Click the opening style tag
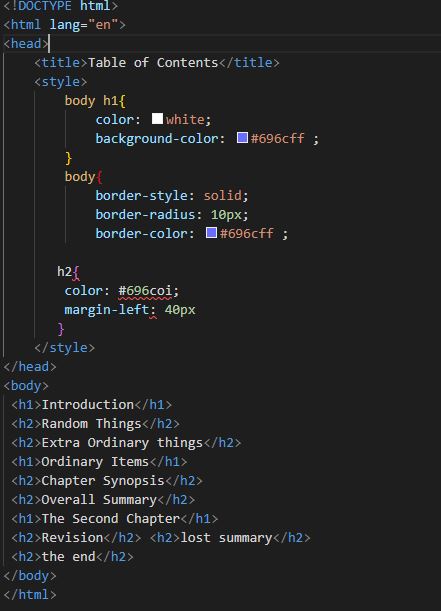Image resolution: width=441 pixels, height=611 pixels. (x=61, y=81)
